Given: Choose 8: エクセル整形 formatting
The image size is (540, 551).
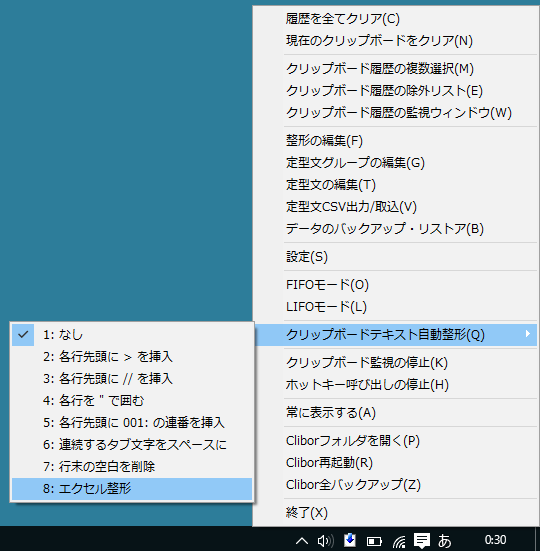Looking at the screenshot, I should (x=132, y=489).
